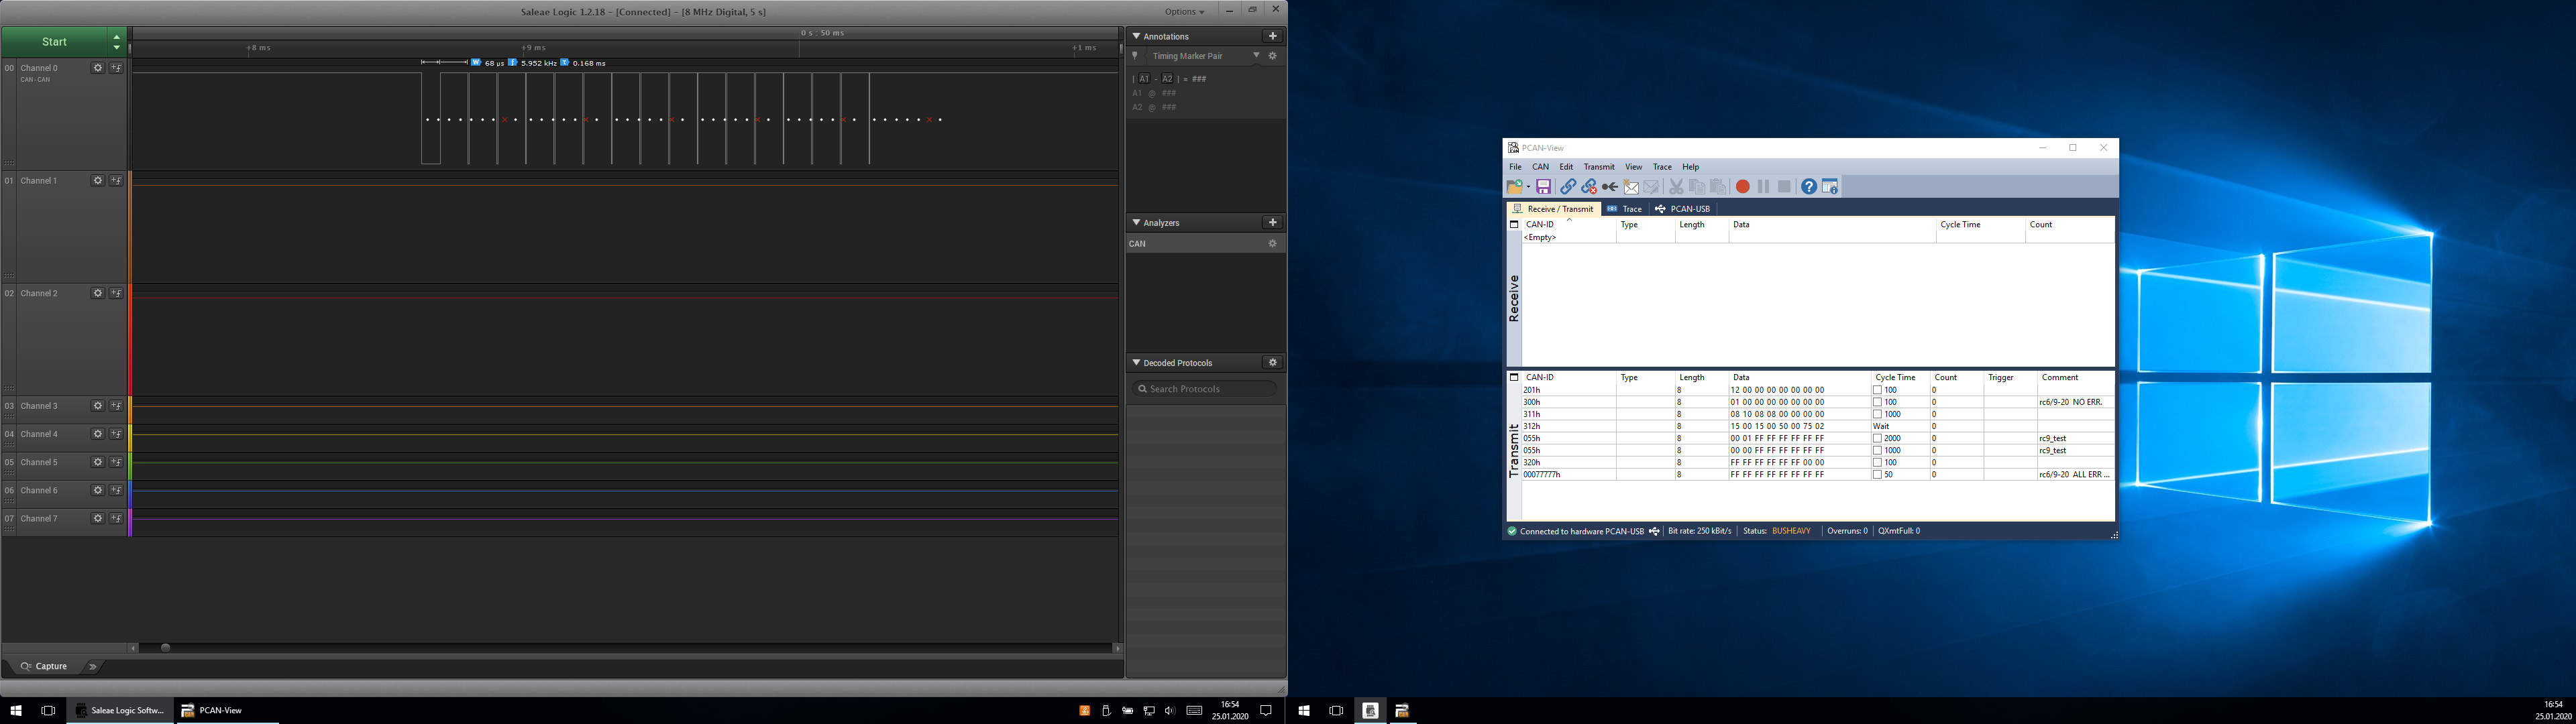Collapse the Annotations panel triangle
Screen dimensions: 2576x724
pyautogui.click(x=1136, y=36)
